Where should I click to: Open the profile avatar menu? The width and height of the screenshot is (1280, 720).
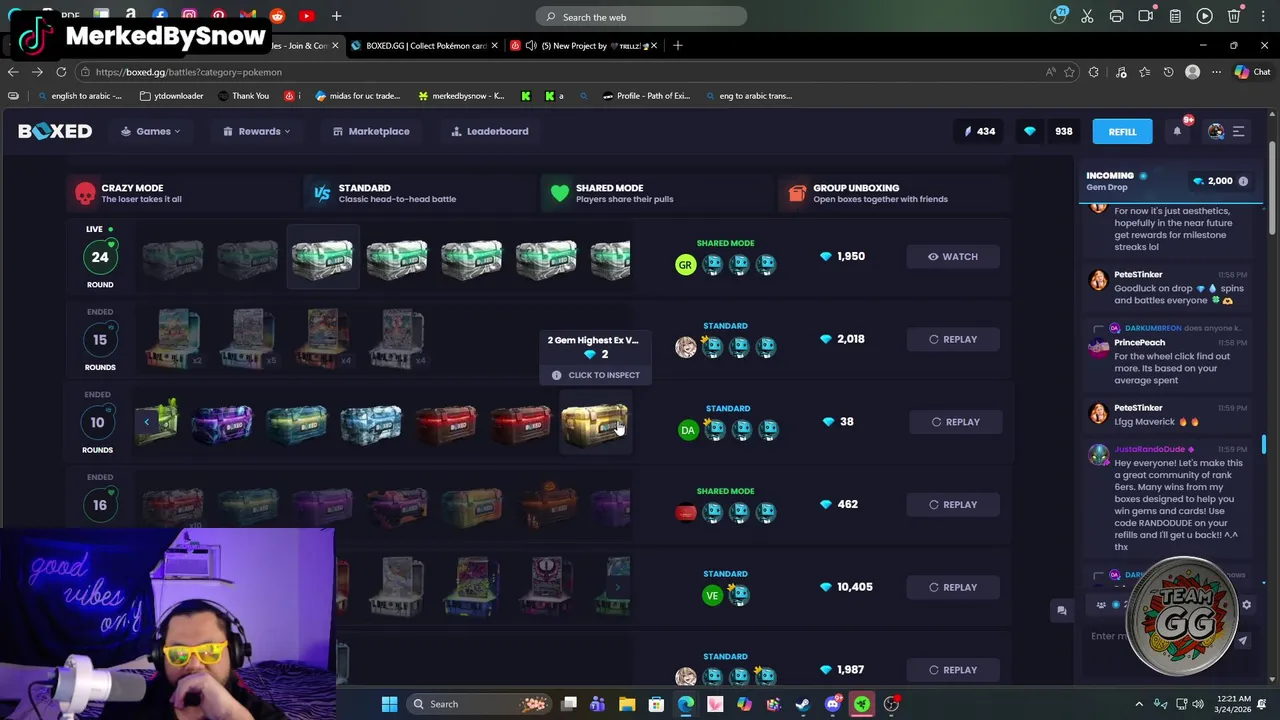click(x=1216, y=131)
